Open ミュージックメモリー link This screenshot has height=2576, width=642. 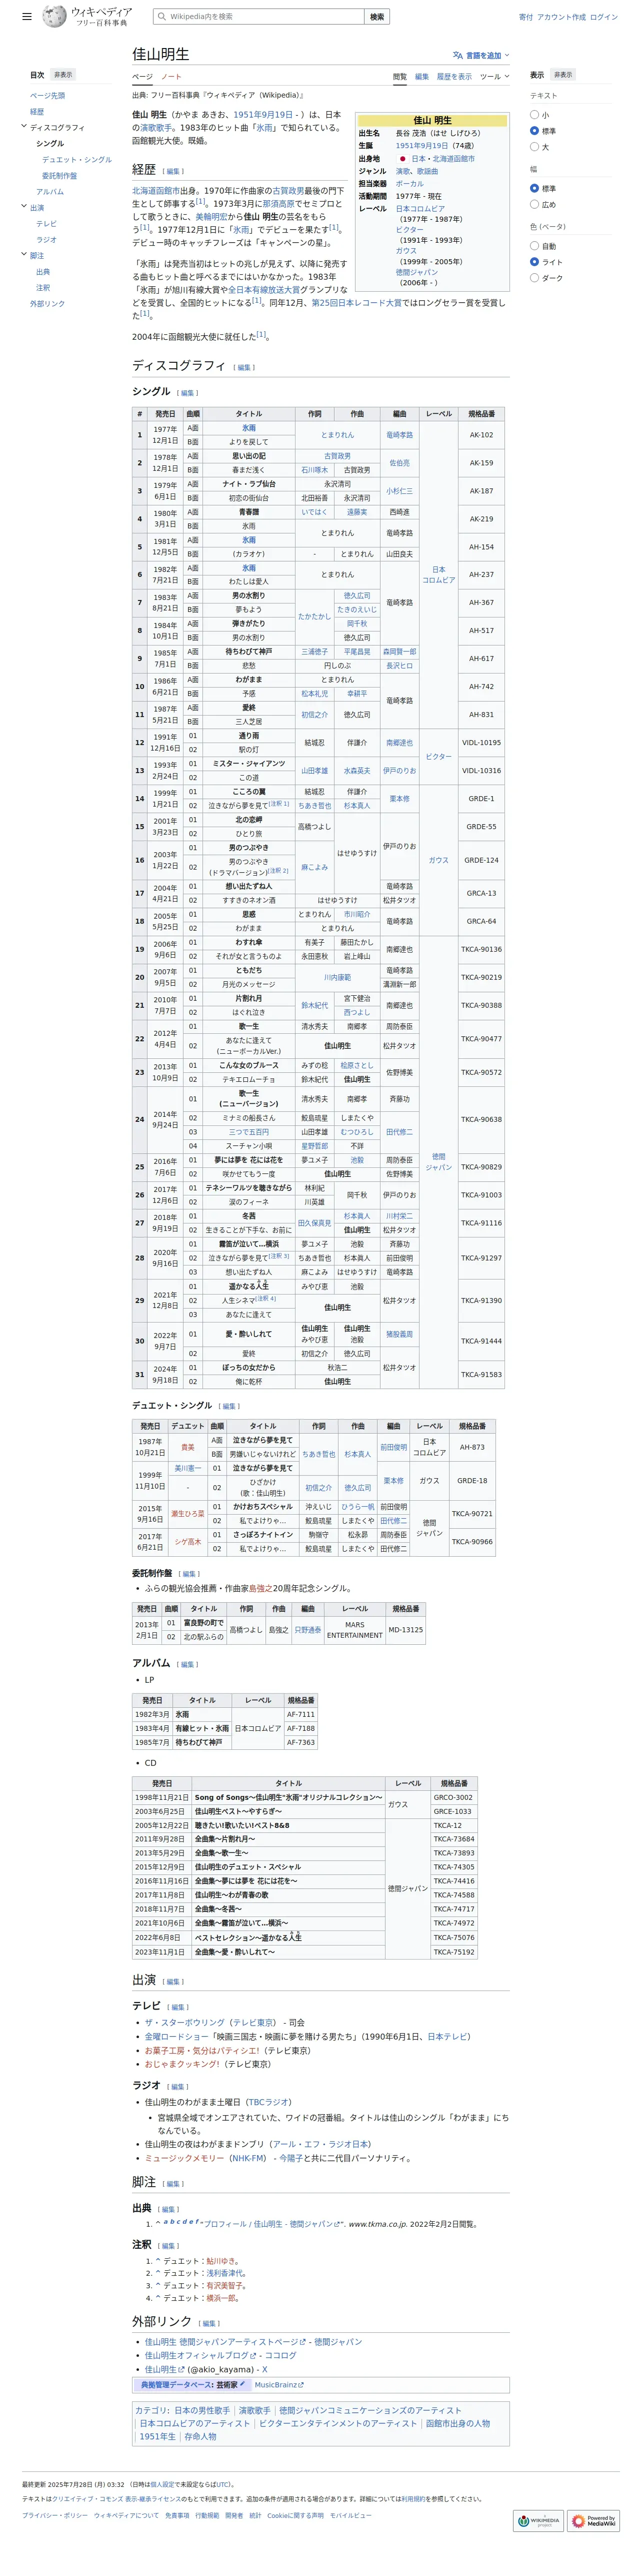[x=184, y=2158]
